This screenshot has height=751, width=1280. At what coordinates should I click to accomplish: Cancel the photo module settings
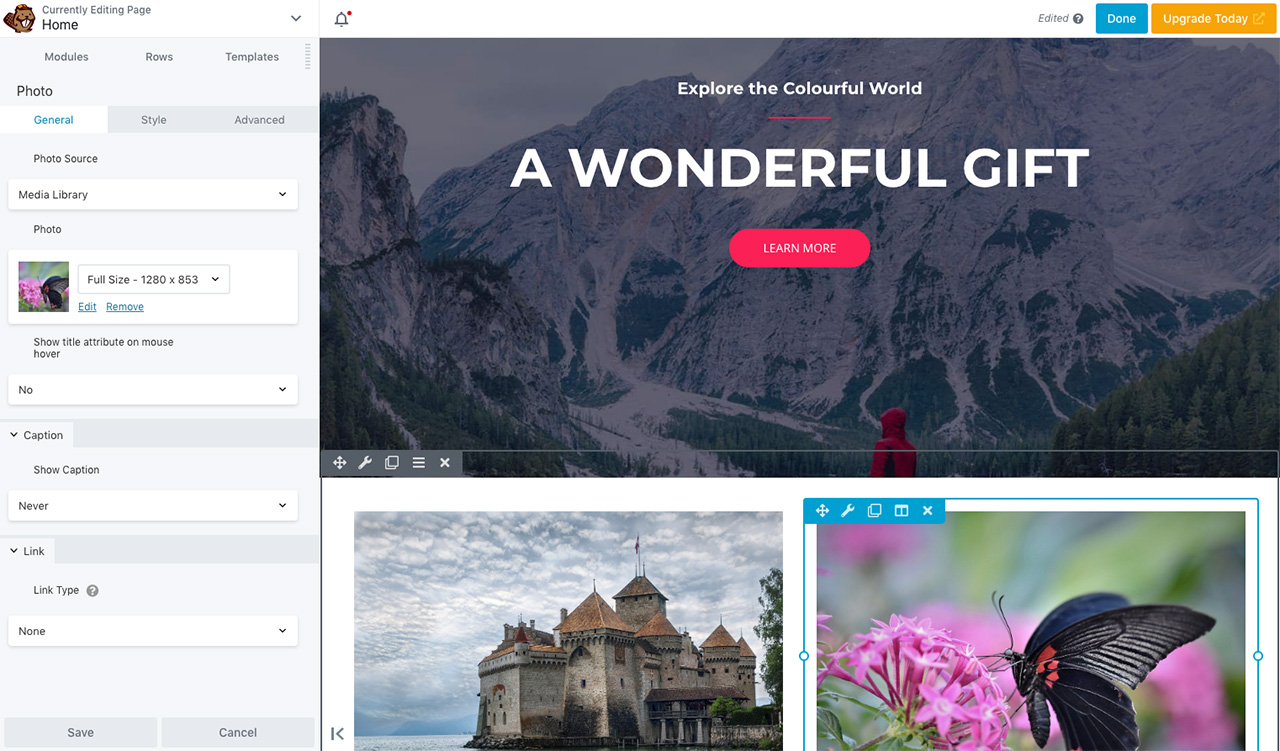point(238,733)
